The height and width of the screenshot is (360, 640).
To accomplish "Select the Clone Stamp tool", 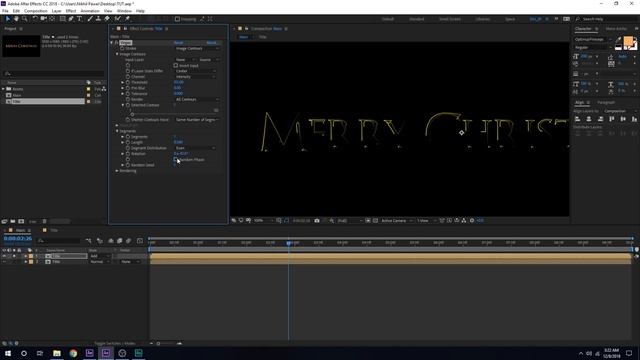I will [x=98, y=19].
